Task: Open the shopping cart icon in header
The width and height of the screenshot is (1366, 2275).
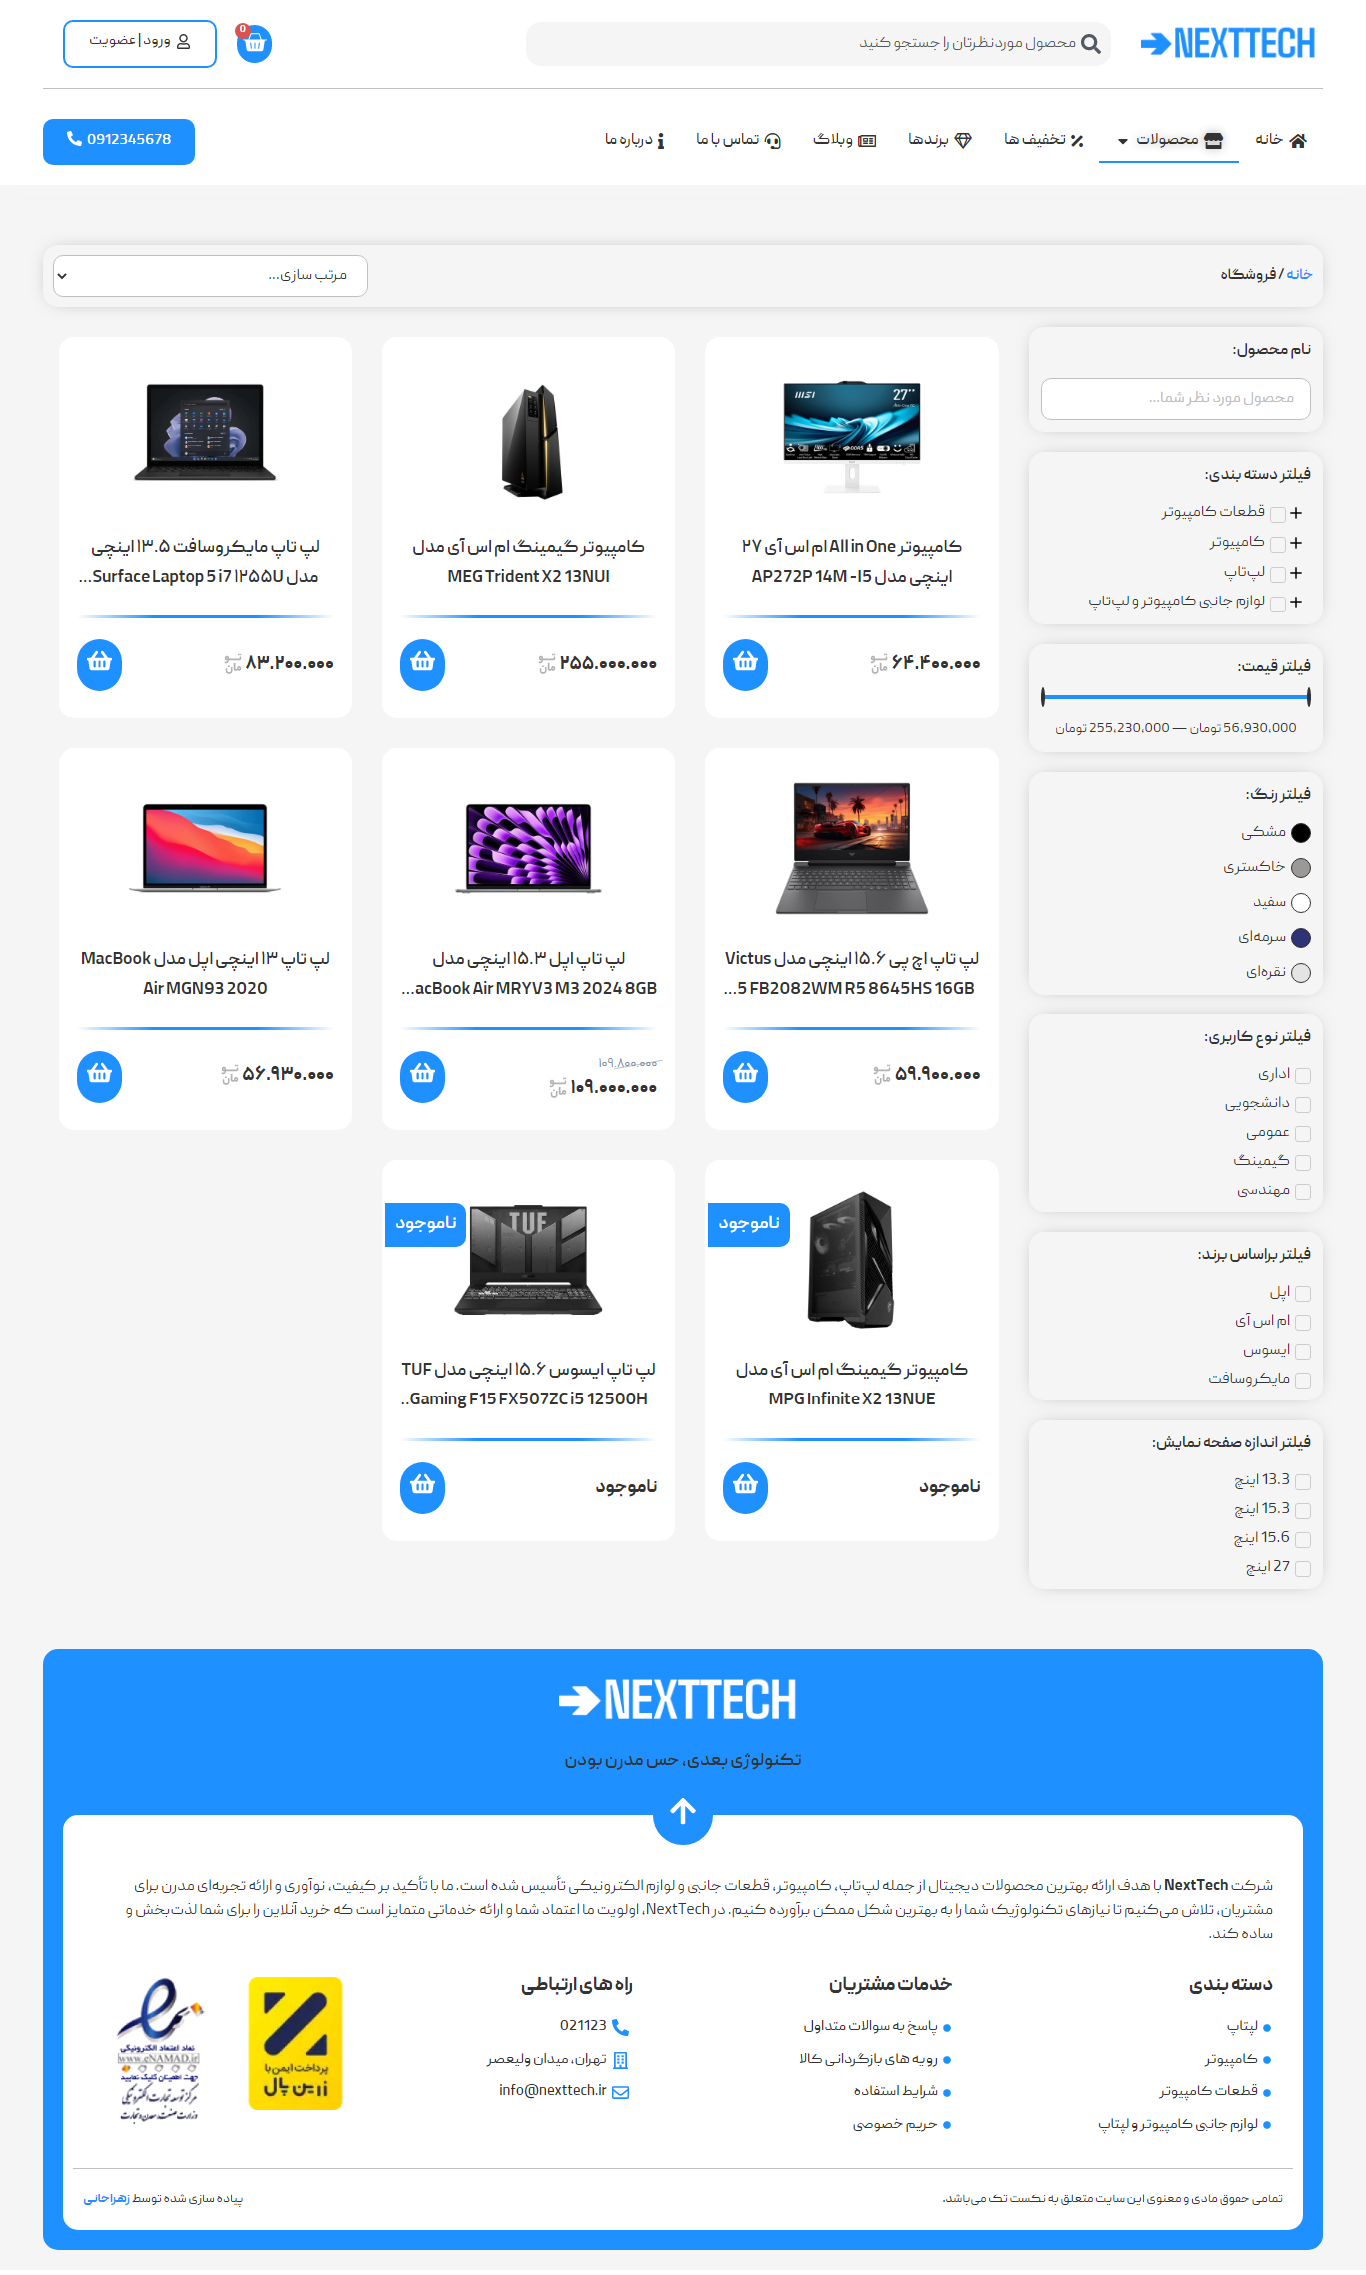Action: click(x=254, y=43)
